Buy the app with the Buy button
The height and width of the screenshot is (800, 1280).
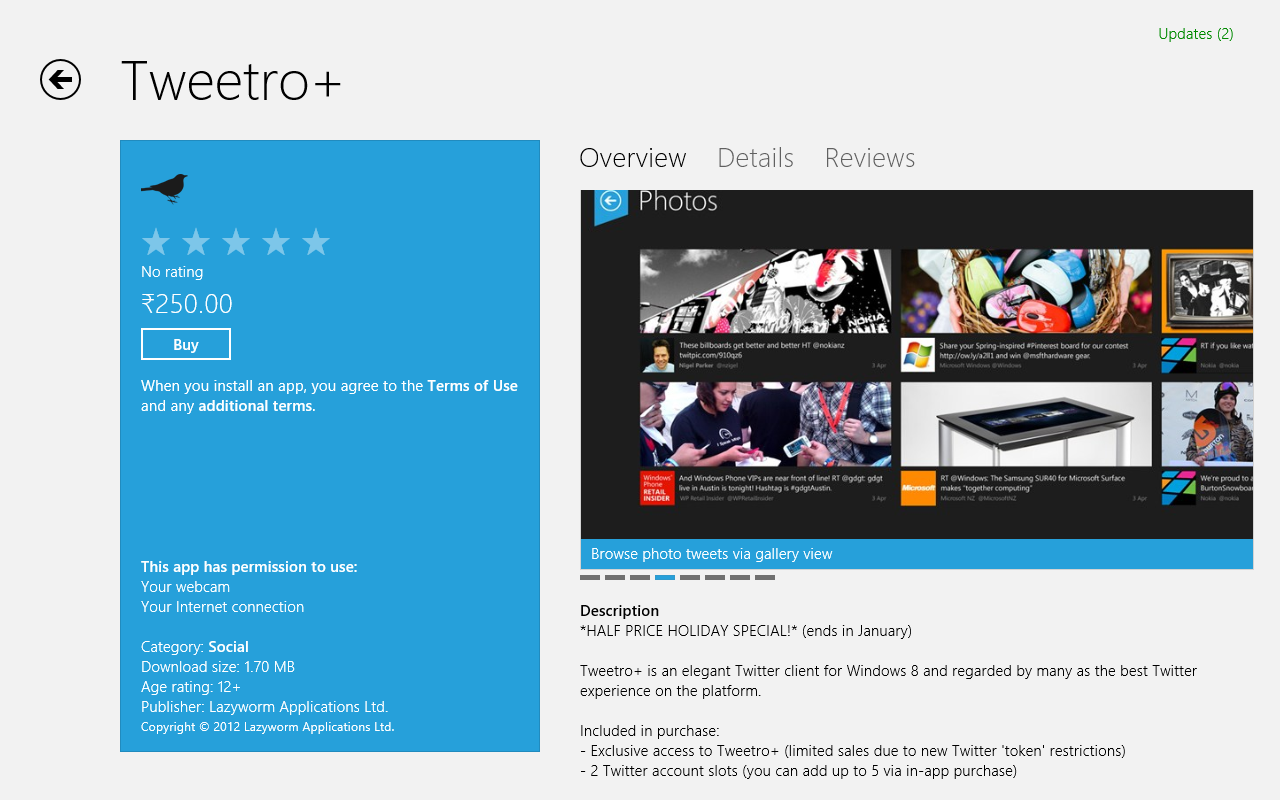point(186,344)
